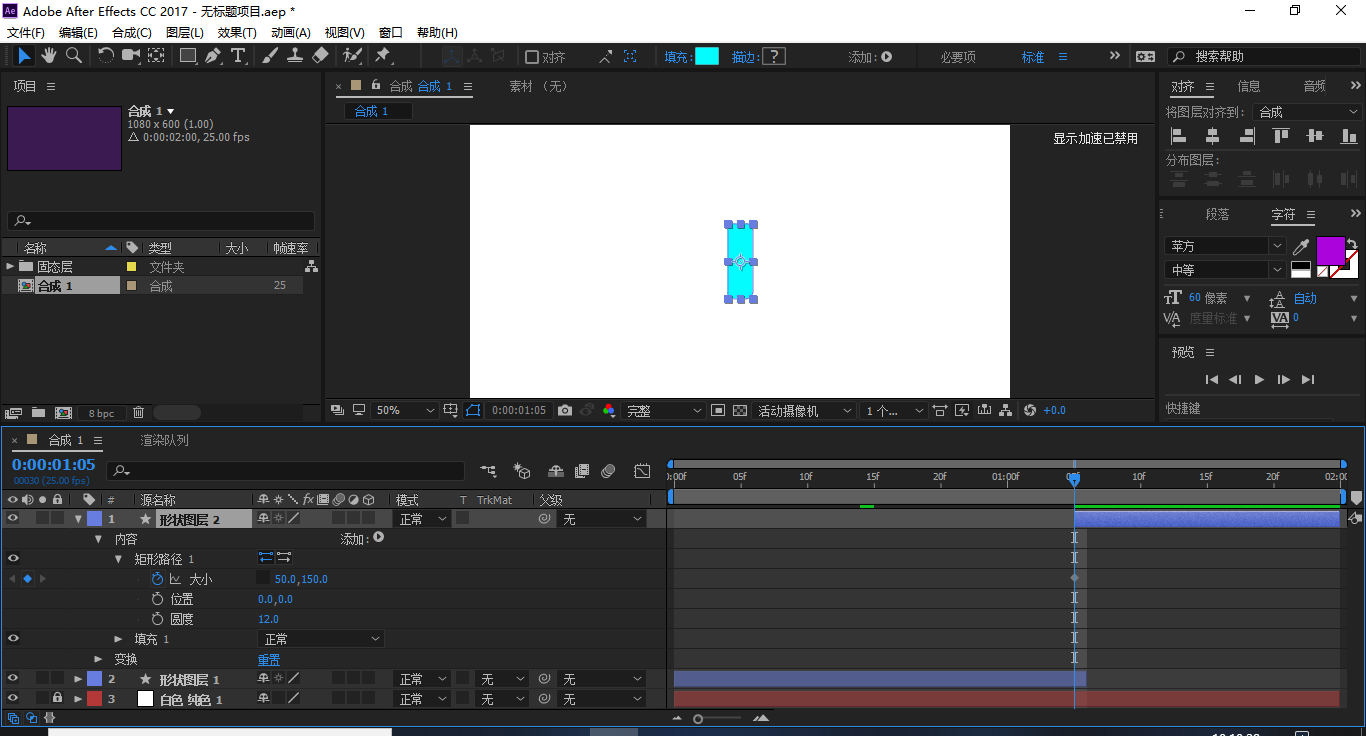The width and height of the screenshot is (1366, 736).
Task: Click the 搜索帮助 search field
Action: click(1264, 57)
